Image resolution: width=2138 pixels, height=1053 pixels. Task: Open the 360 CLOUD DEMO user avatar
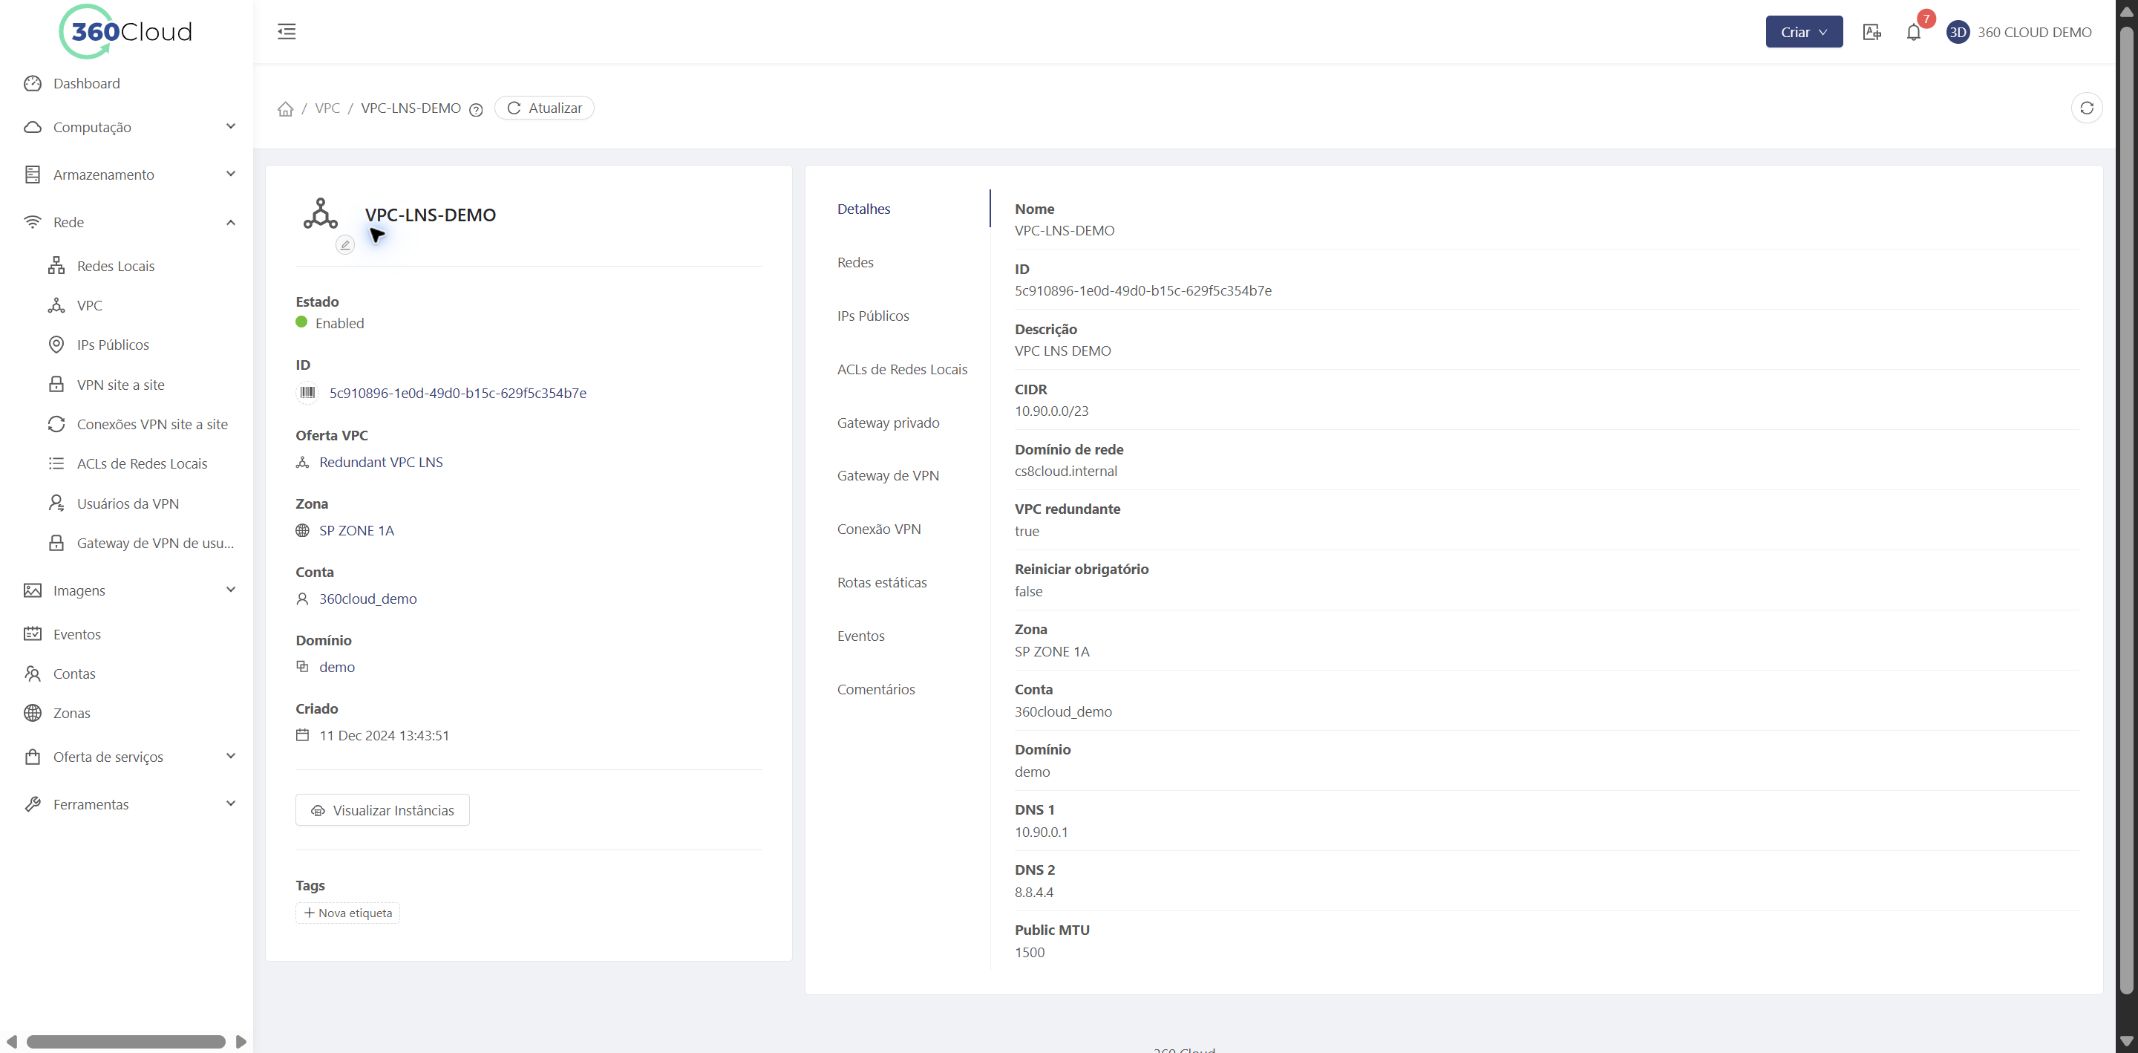(1958, 32)
